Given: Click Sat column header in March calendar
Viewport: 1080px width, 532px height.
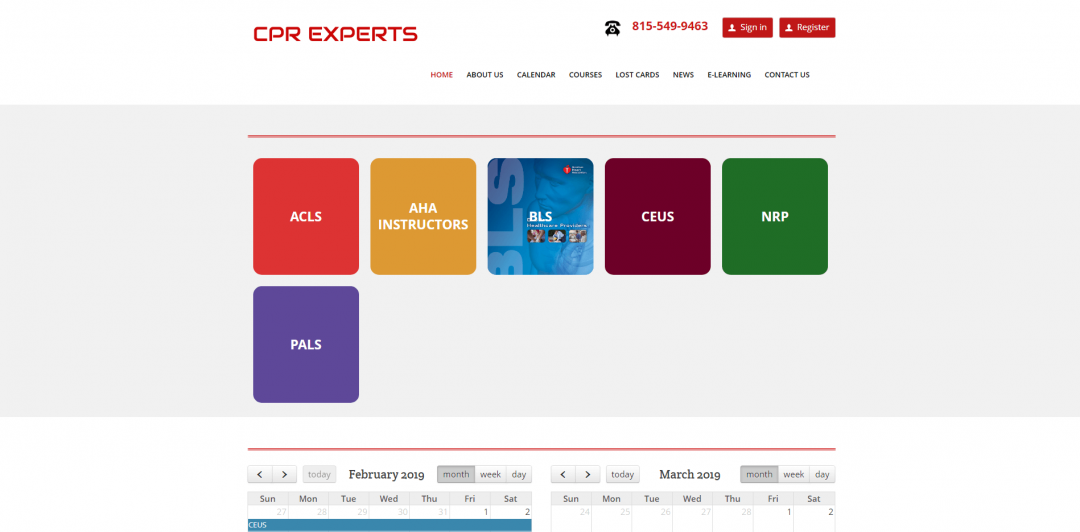Looking at the screenshot, I should [814, 499].
